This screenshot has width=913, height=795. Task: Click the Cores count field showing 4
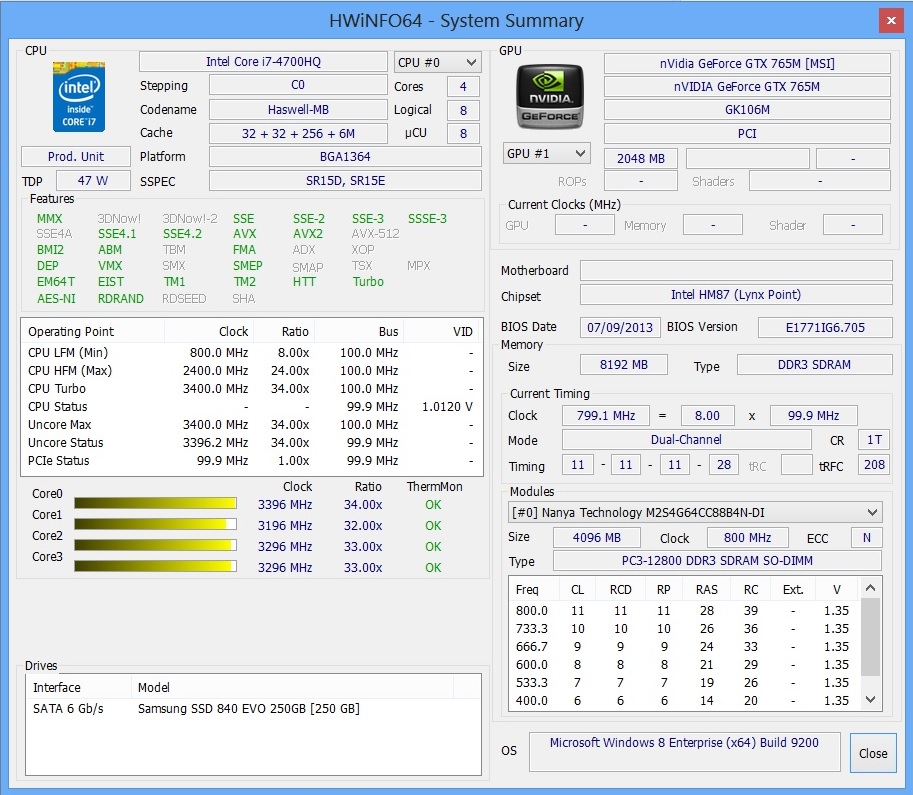pyautogui.click(x=463, y=86)
